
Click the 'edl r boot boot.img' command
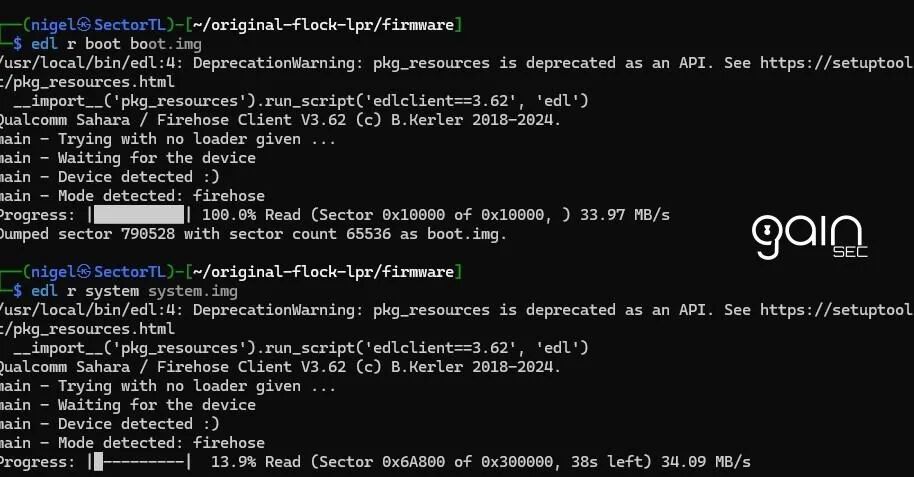pos(117,44)
